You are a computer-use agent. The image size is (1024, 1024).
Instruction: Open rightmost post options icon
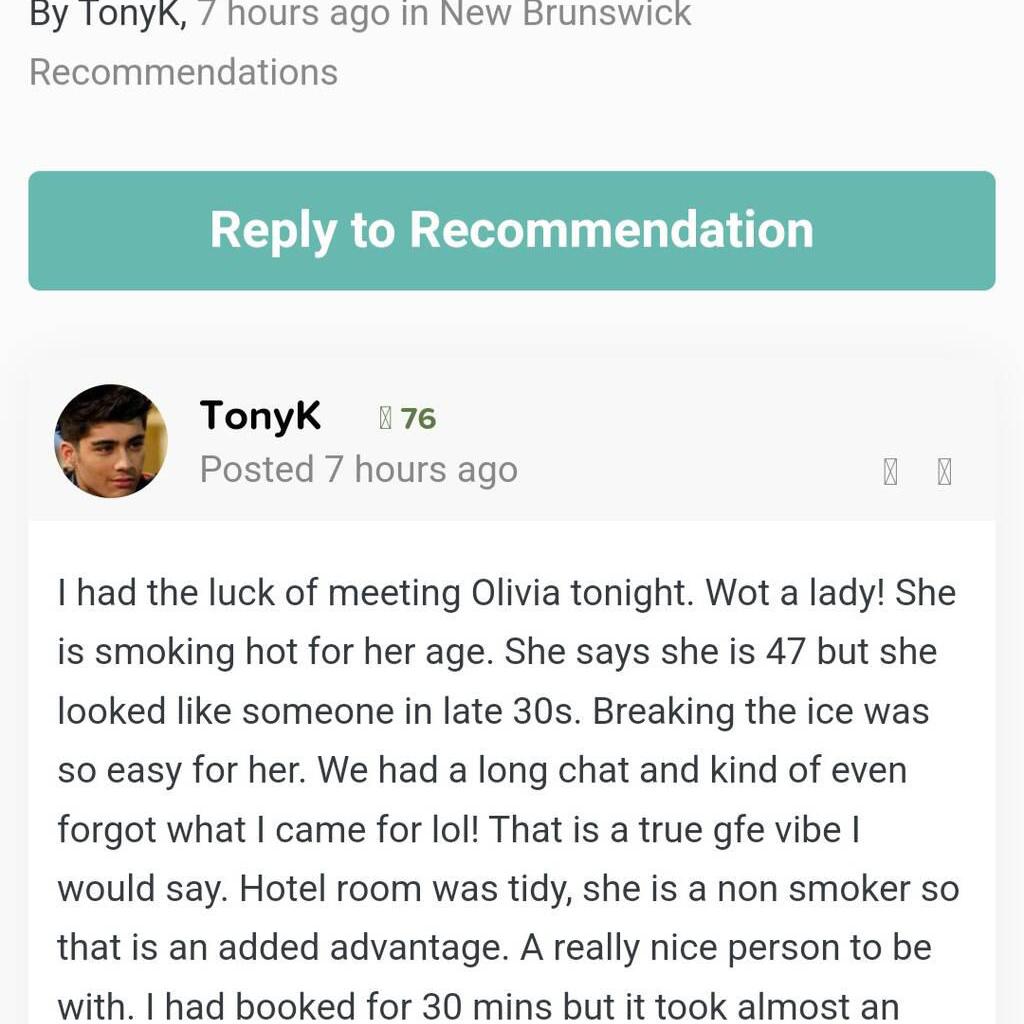[944, 472]
